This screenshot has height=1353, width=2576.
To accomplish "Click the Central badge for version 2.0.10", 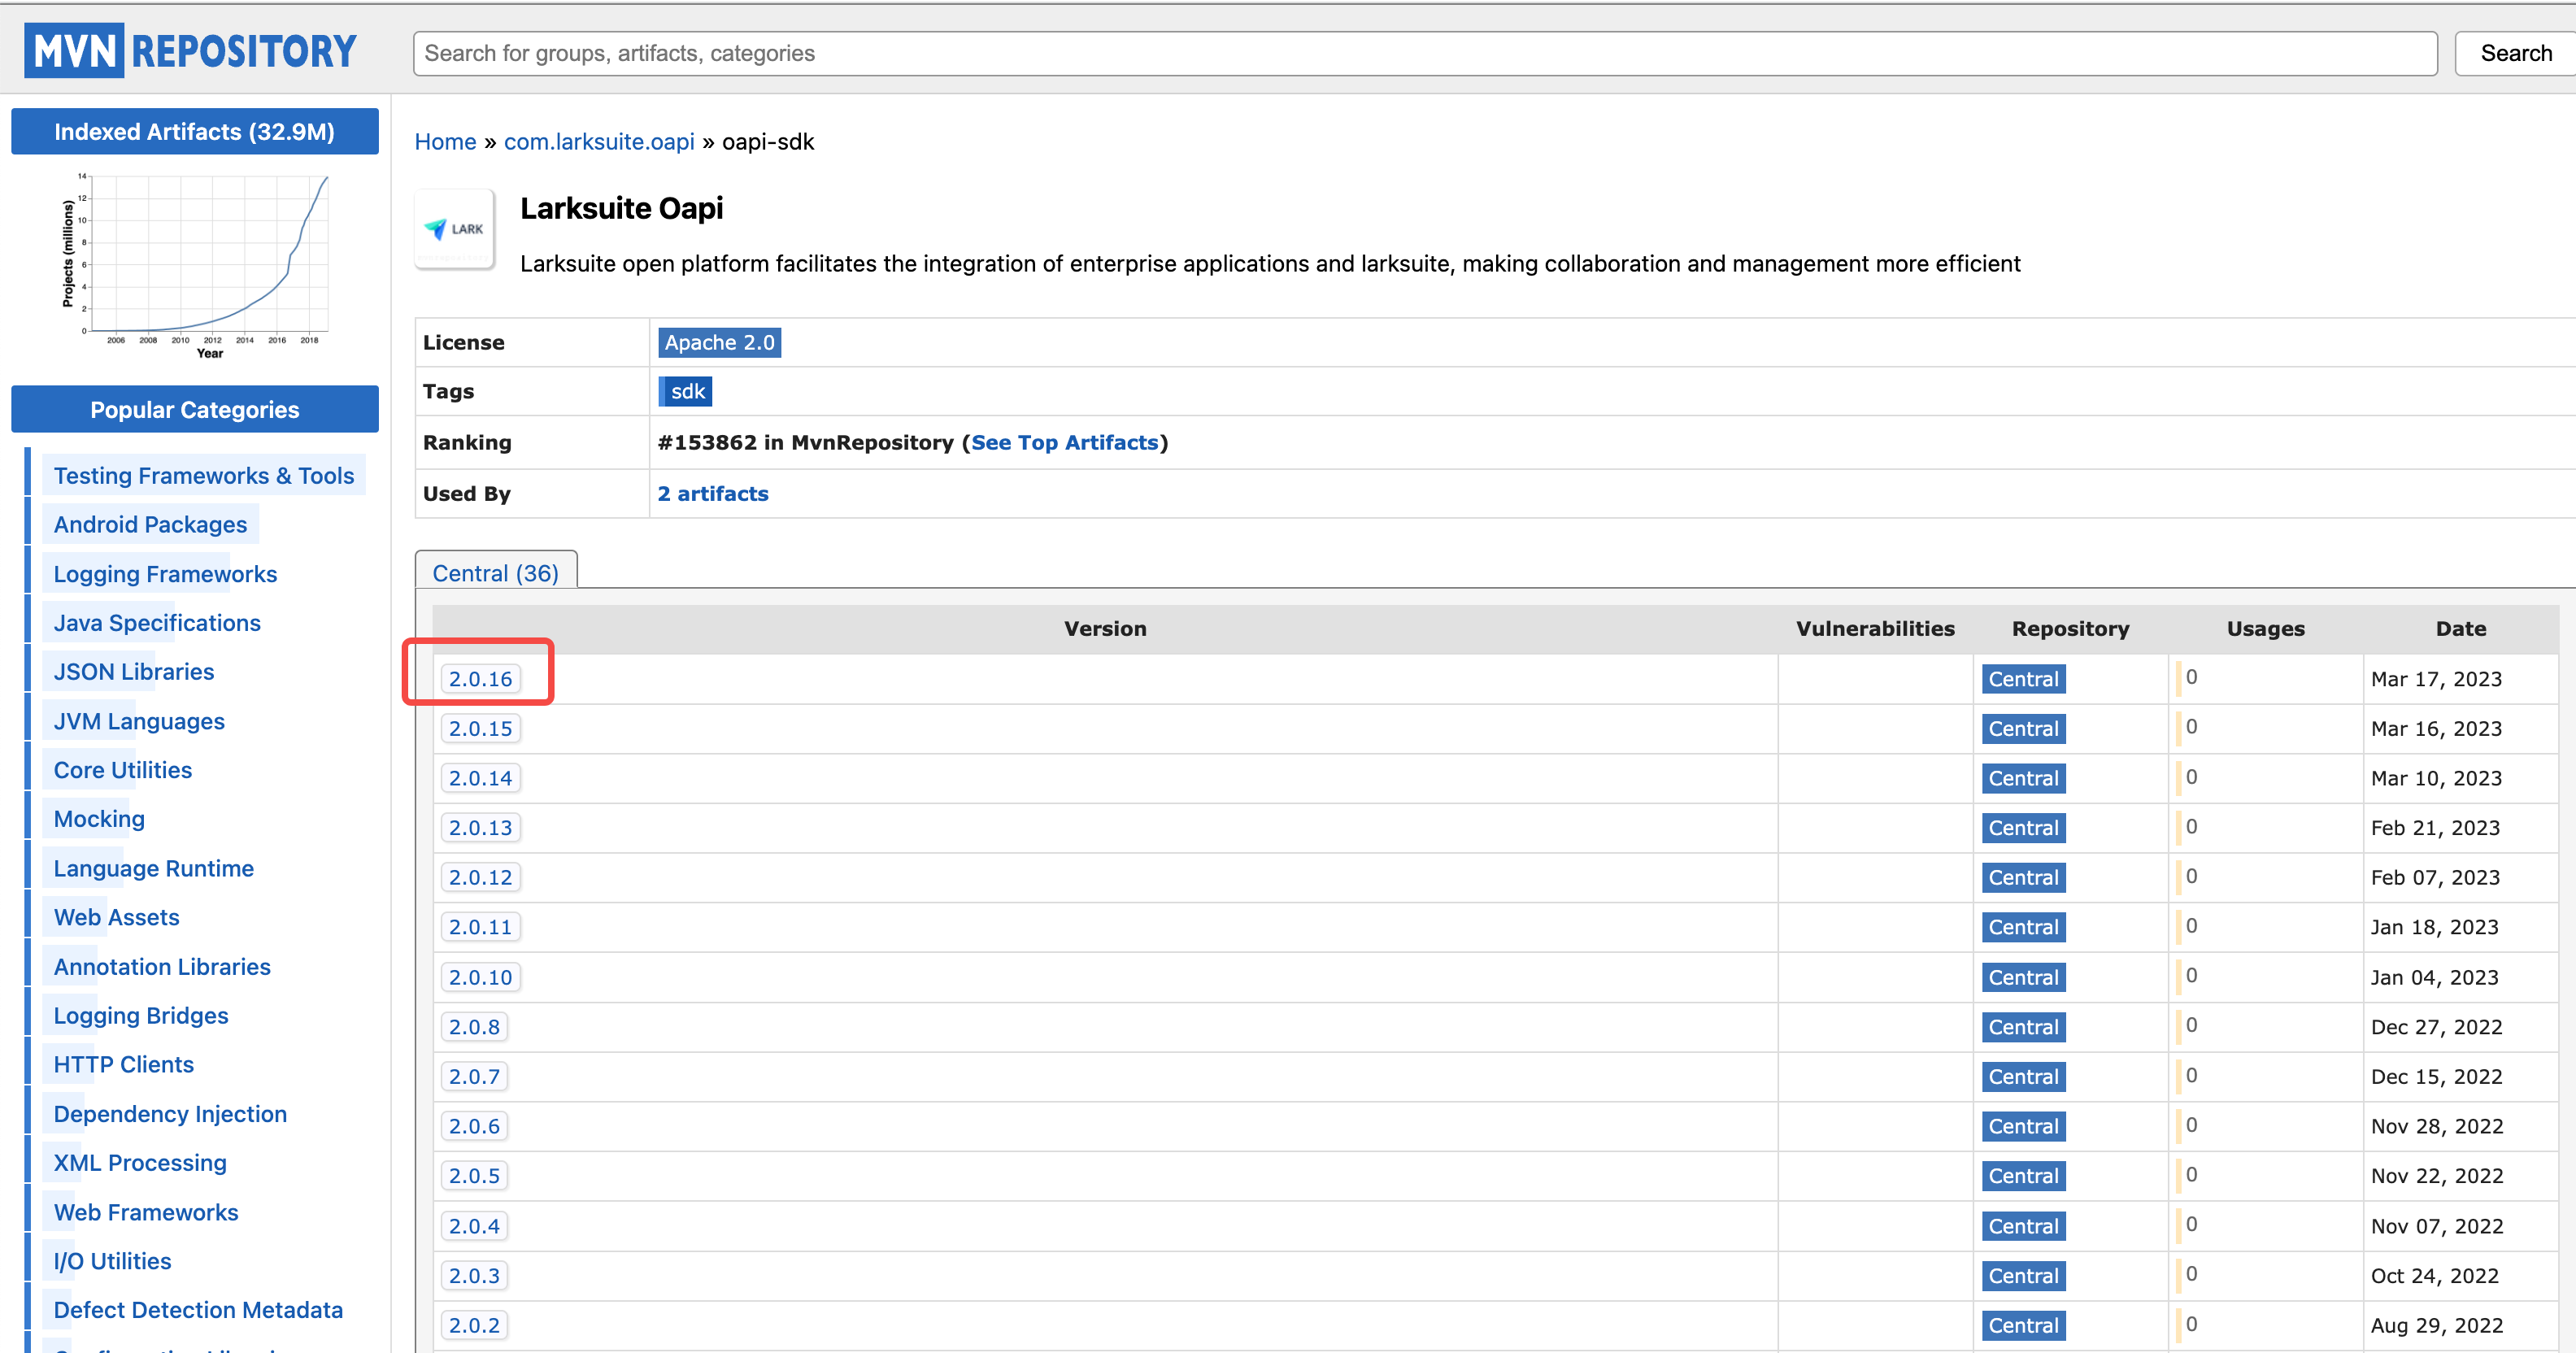I will (x=2023, y=977).
